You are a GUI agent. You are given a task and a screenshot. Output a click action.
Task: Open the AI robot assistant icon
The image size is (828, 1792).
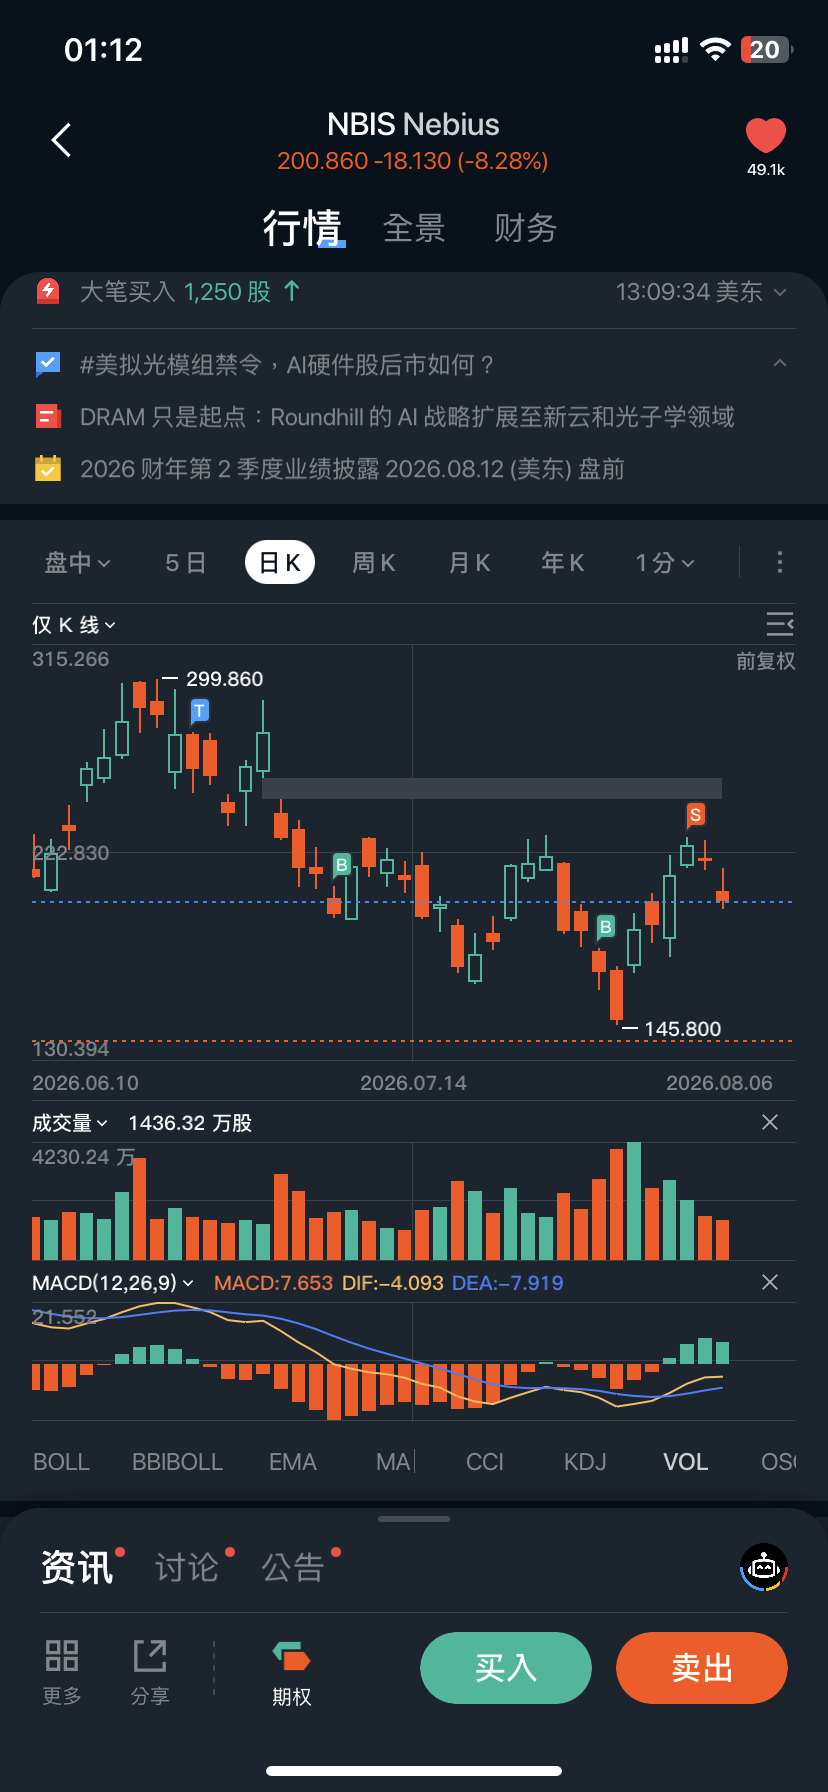pyautogui.click(x=764, y=1567)
